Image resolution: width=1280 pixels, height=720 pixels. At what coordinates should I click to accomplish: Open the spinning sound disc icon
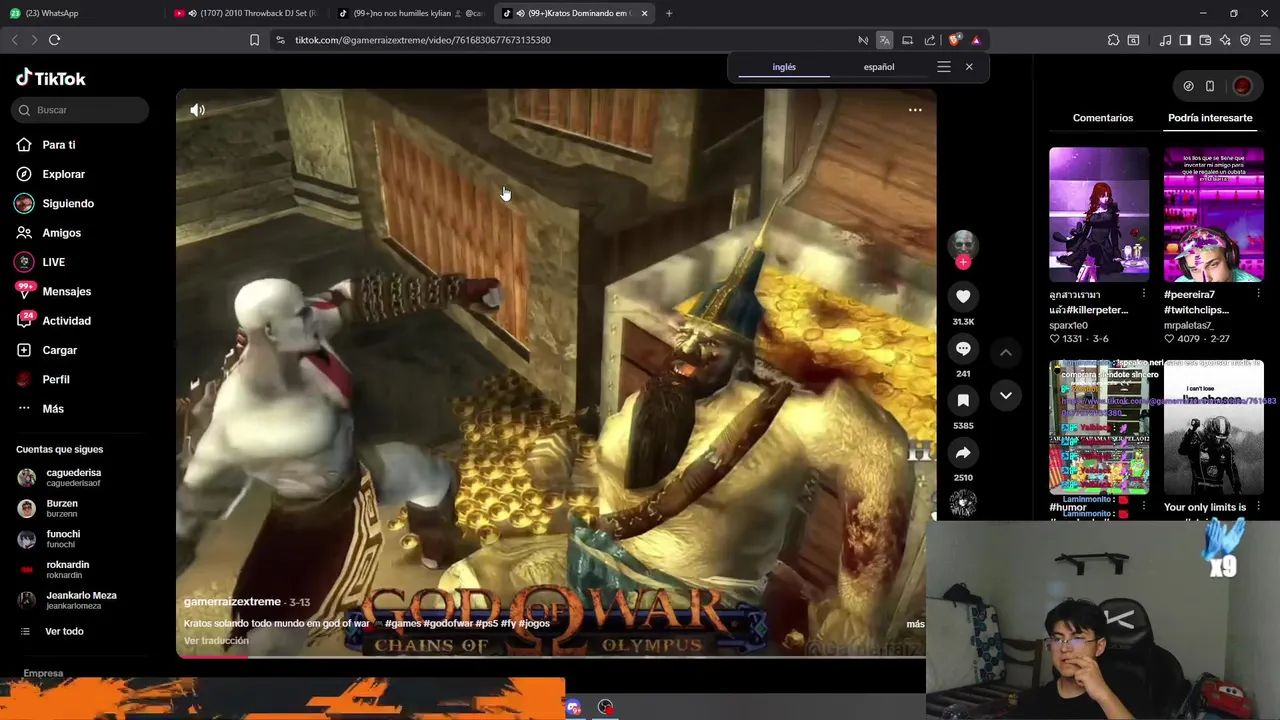coord(963,504)
